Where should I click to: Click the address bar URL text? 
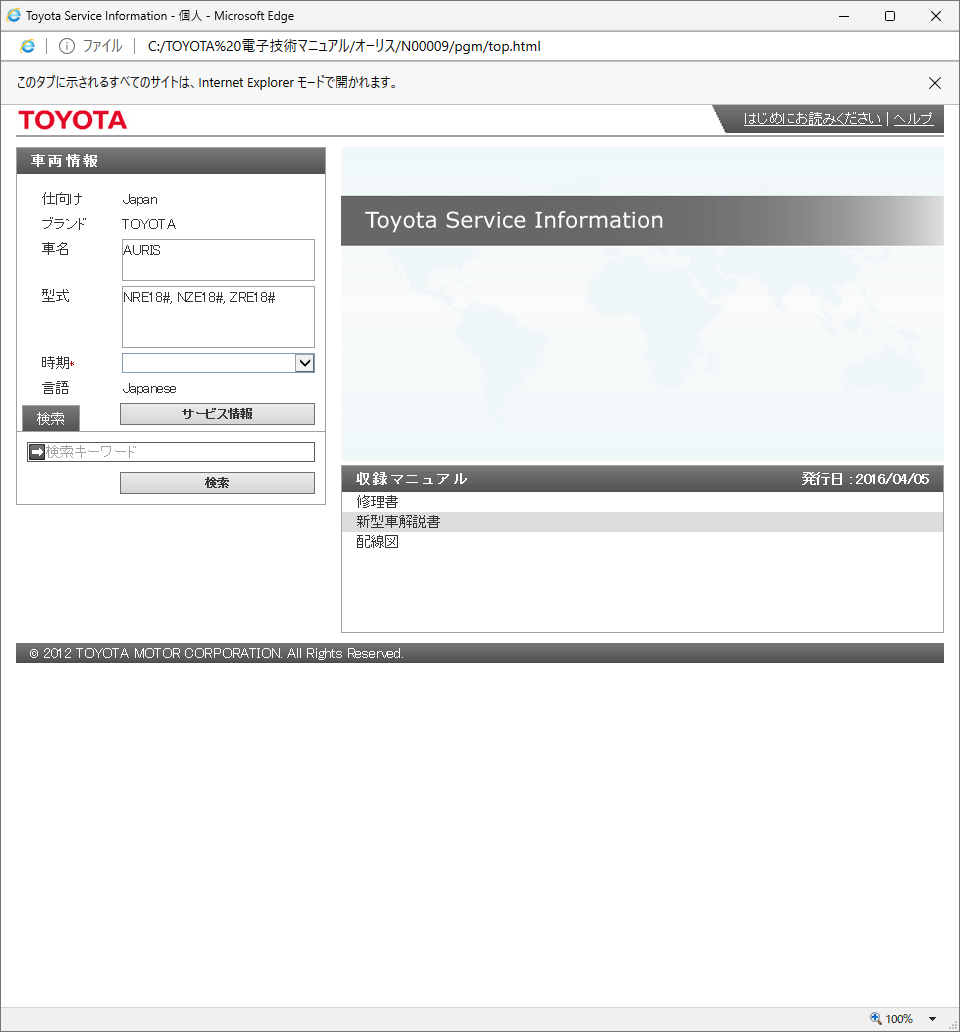[344, 46]
